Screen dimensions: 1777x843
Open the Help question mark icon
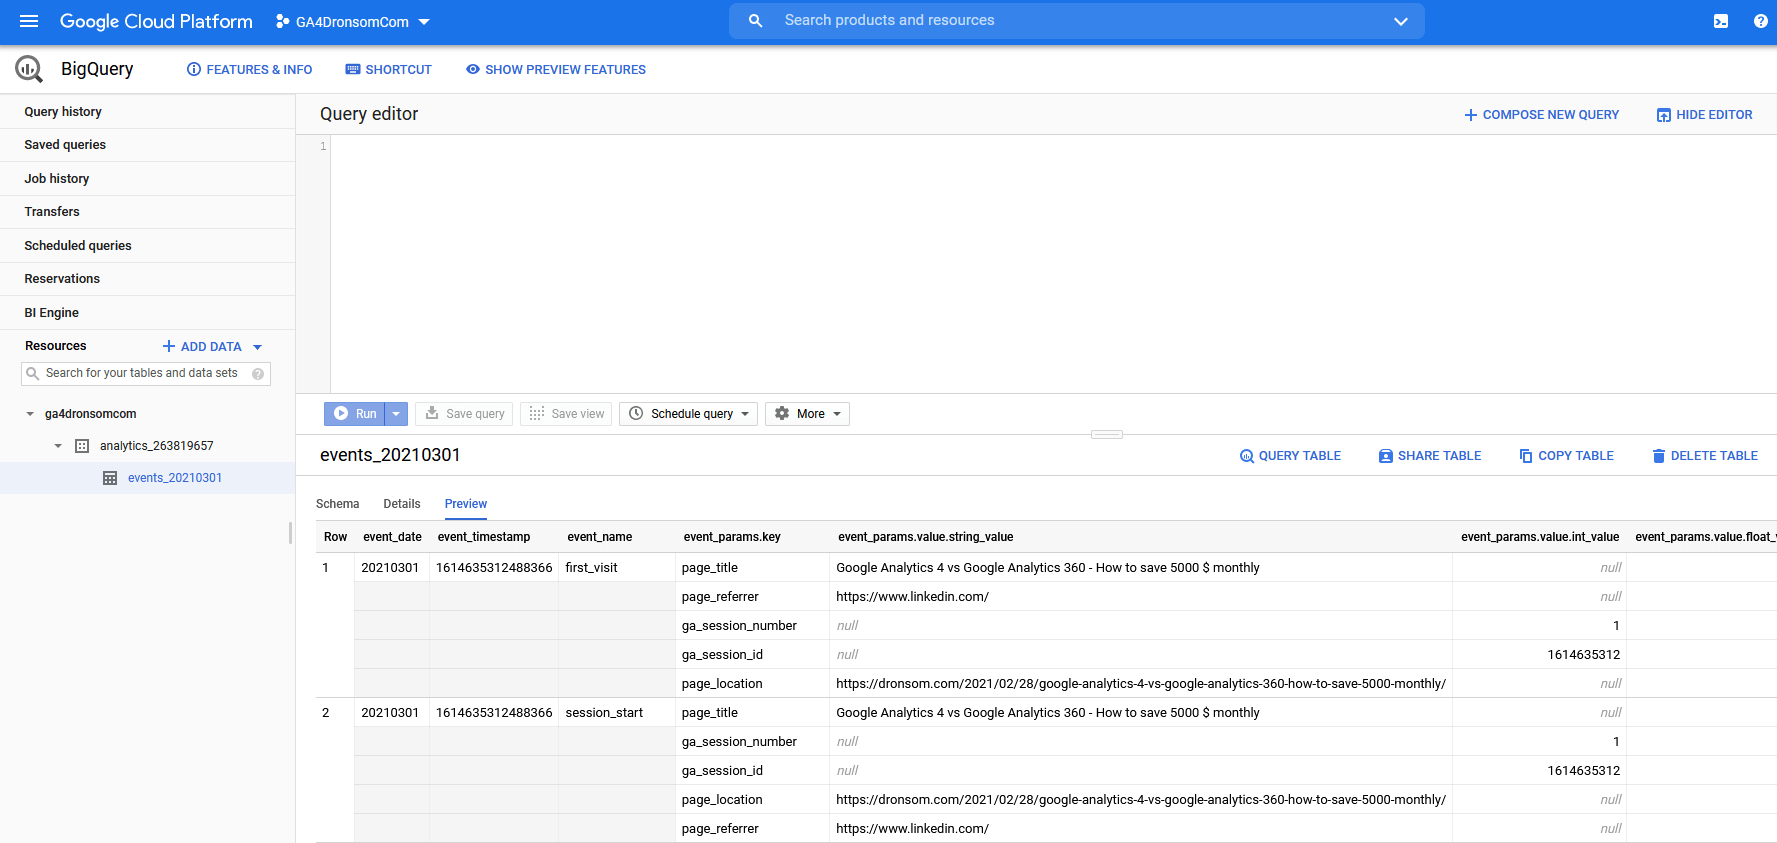pos(1760,21)
